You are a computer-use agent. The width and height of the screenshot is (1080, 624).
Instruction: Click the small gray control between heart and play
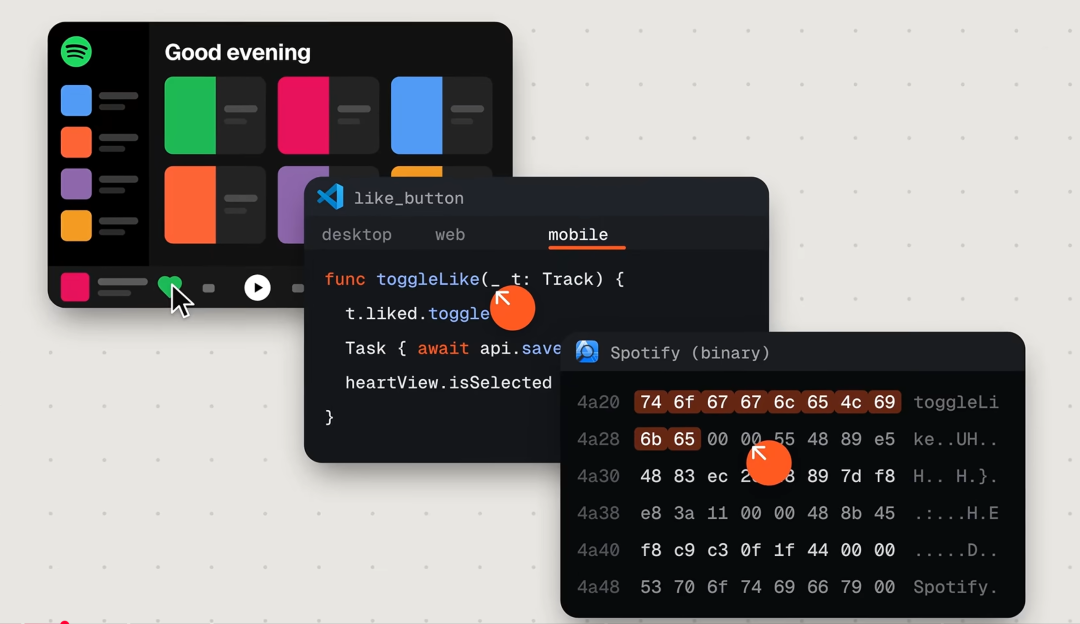click(x=209, y=288)
